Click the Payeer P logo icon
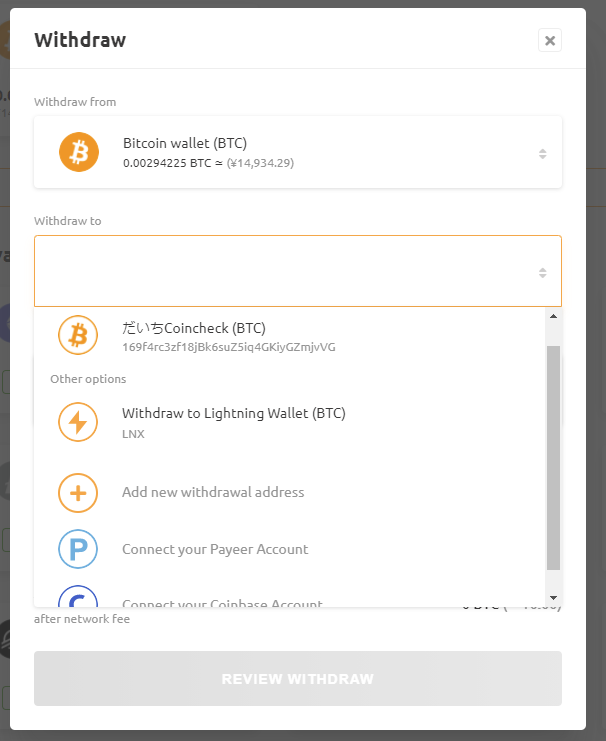This screenshot has width=606, height=741. click(78, 549)
